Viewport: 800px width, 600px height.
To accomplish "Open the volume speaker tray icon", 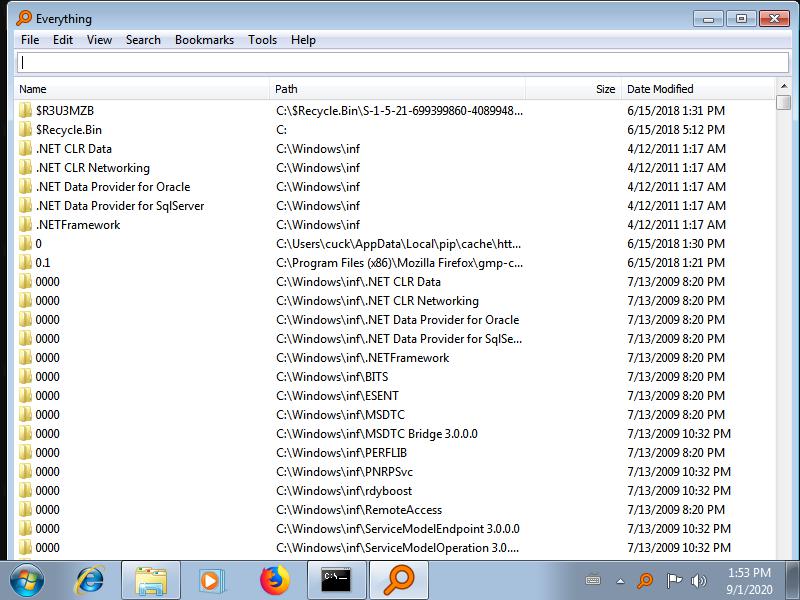I will pos(698,580).
